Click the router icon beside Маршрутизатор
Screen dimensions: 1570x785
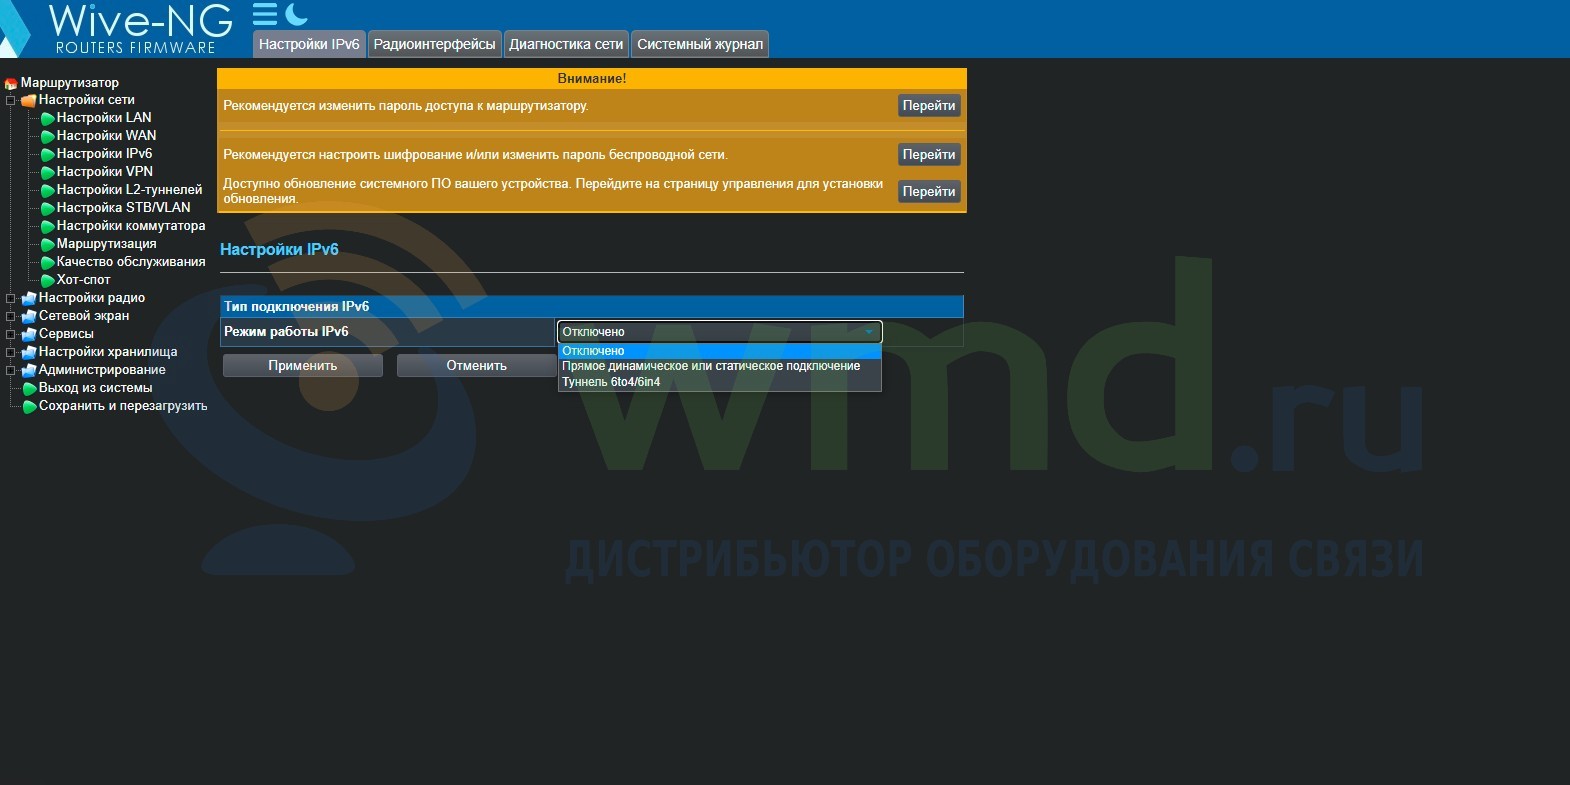point(11,83)
